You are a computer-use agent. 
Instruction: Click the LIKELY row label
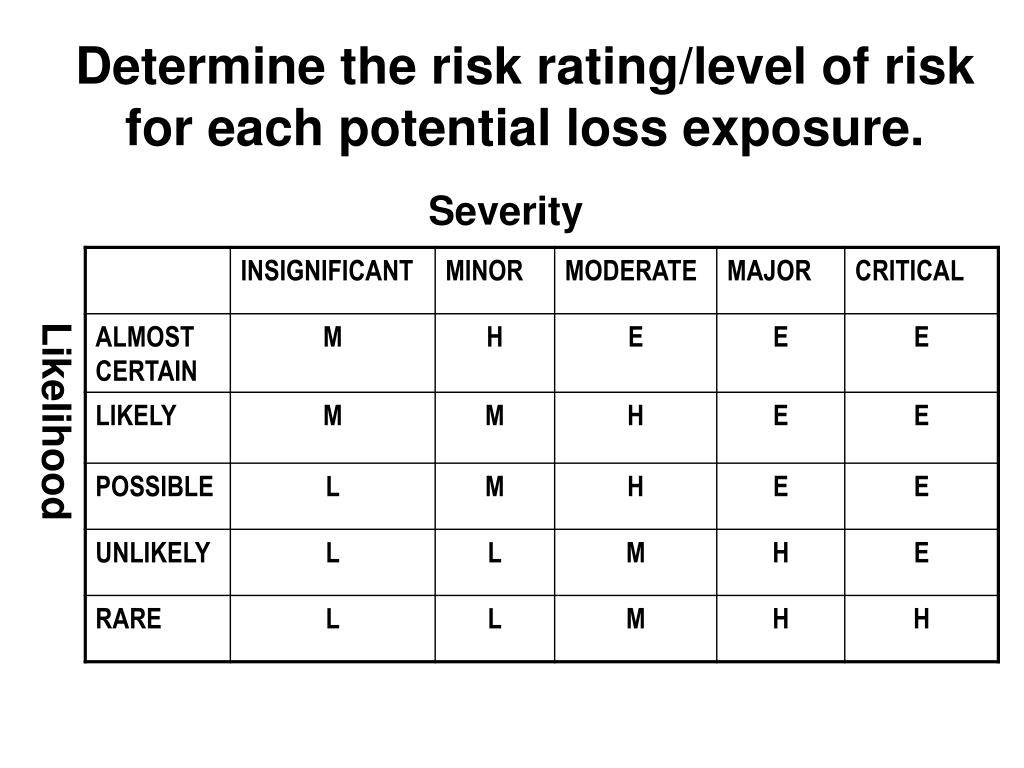[136, 415]
